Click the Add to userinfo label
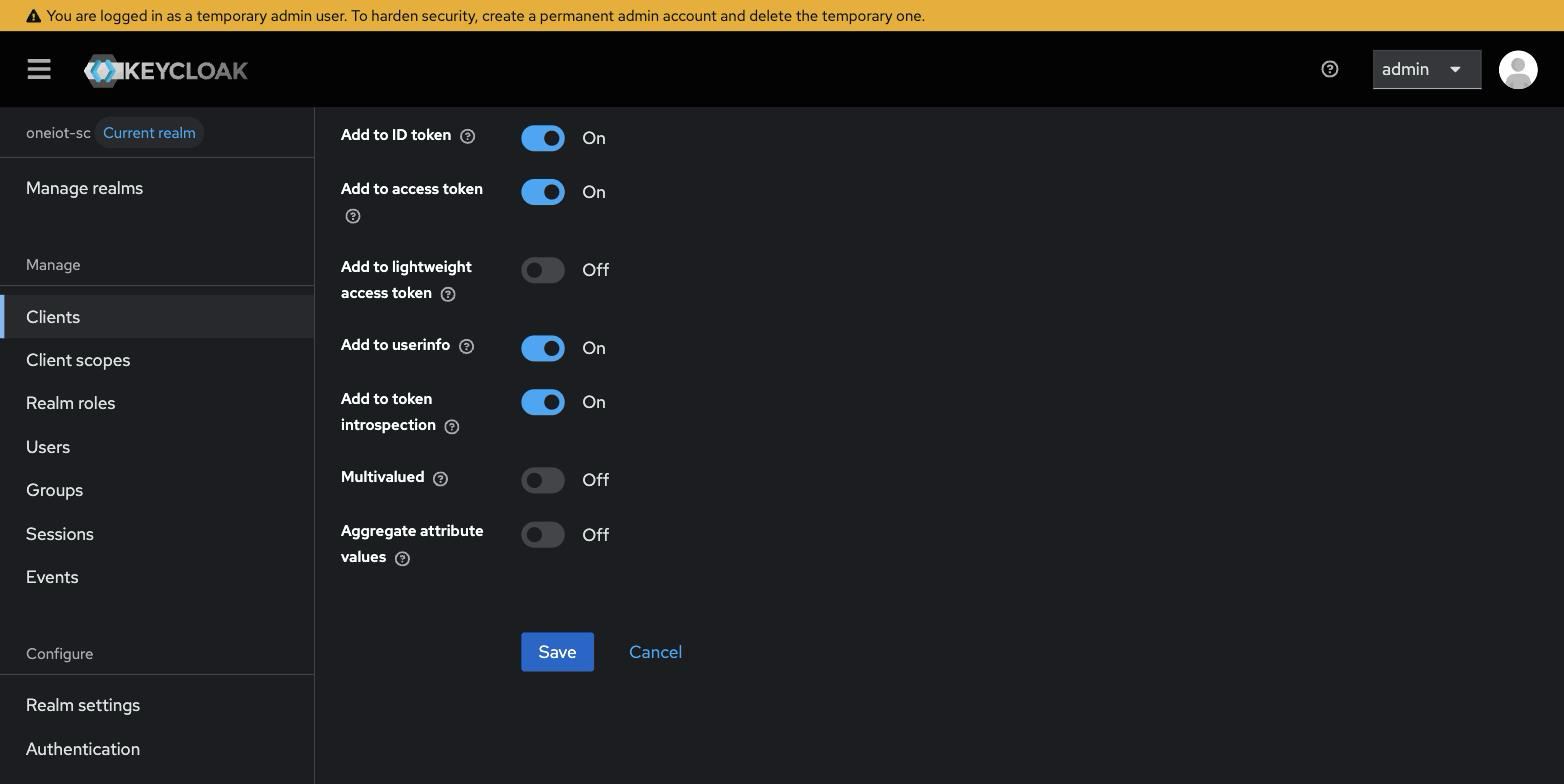The width and height of the screenshot is (1564, 784). tap(395, 345)
